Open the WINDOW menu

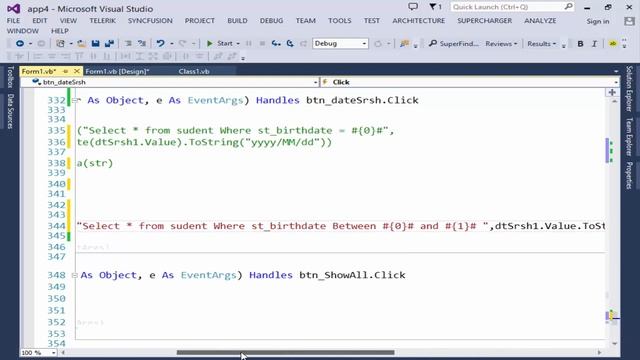[x=22, y=31]
